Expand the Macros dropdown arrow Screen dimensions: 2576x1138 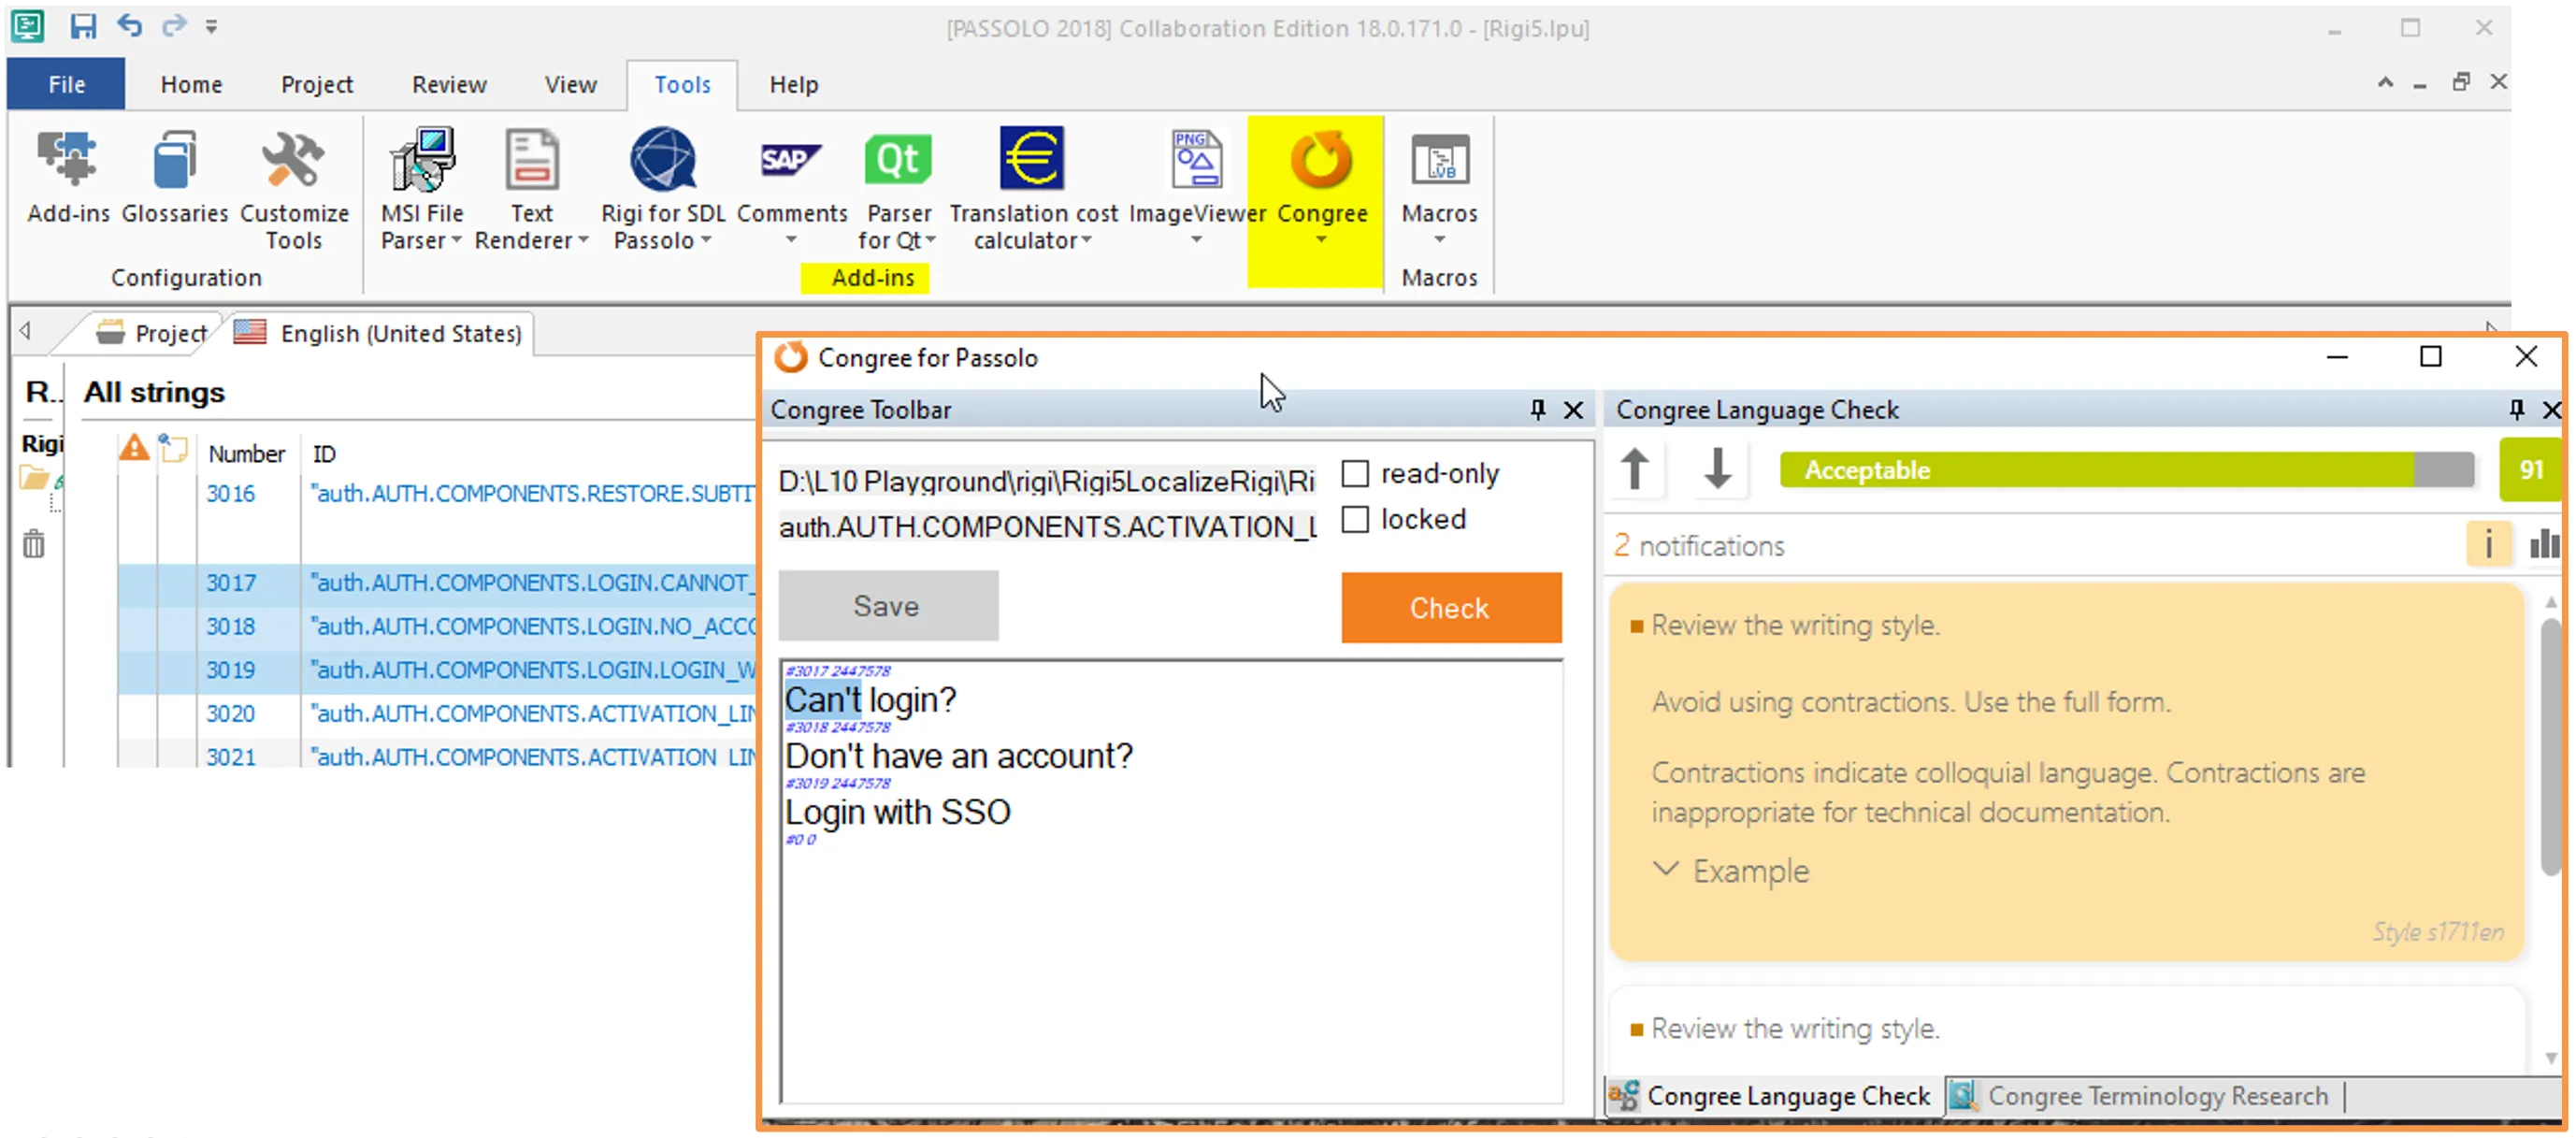coord(1439,241)
